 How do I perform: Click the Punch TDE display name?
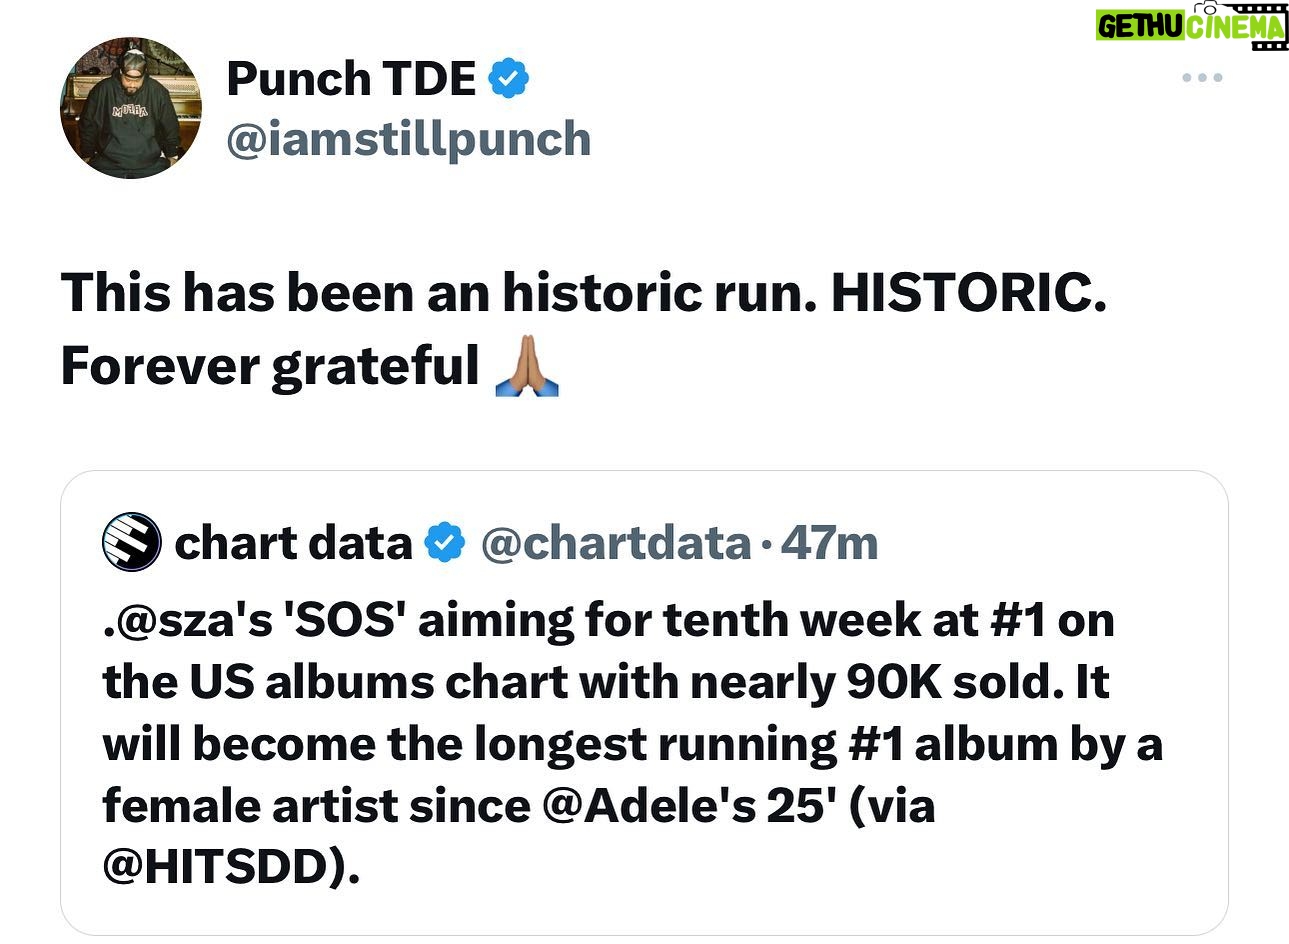(x=351, y=79)
